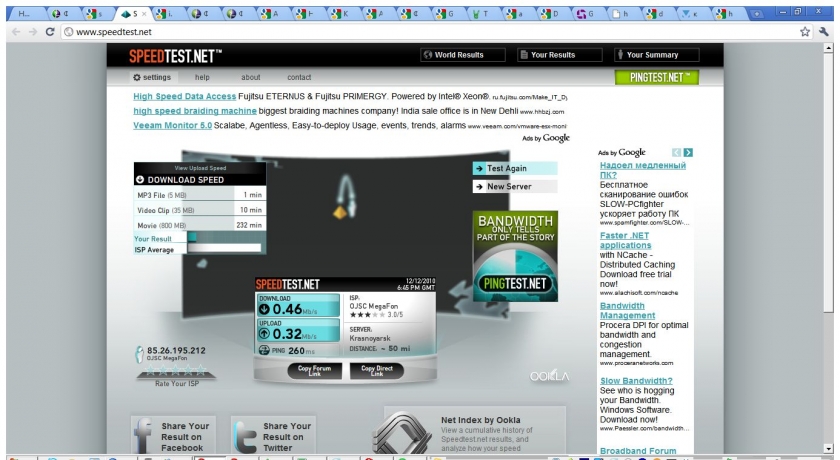The height and width of the screenshot is (460, 840).
Task: Close the active Speedtest tab
Action: pos(144,14)
